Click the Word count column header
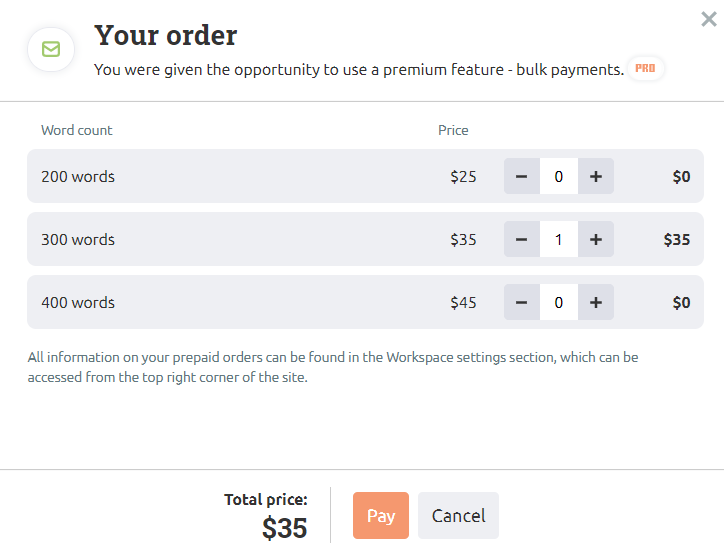Screen dimensions: 724x556 [x=77, y=130]
